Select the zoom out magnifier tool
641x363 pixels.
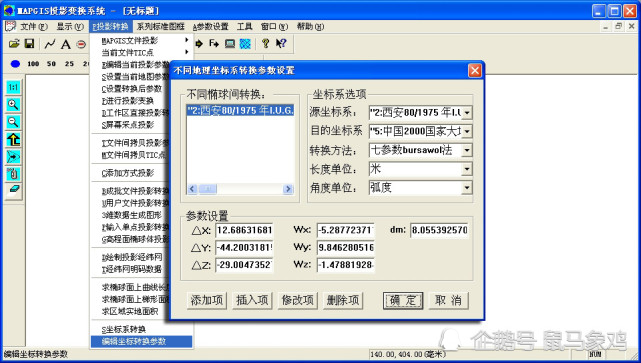pyautogui.click(x=13, y=122)
